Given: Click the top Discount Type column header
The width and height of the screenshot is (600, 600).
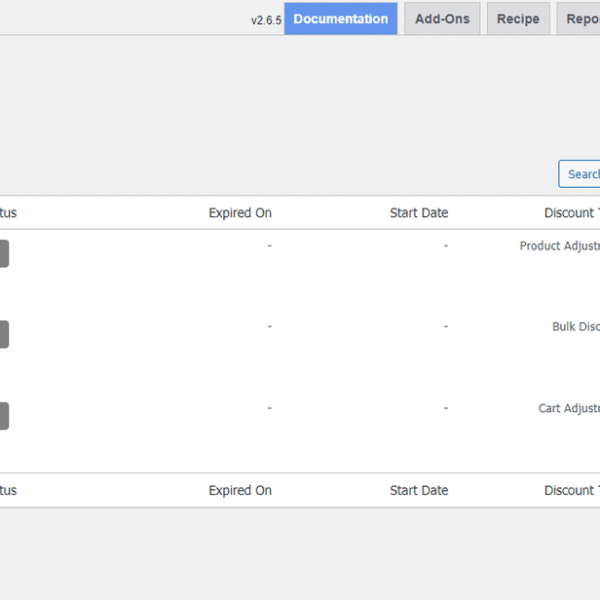Looking at the screenshot, I should click(x=571, y=213).
